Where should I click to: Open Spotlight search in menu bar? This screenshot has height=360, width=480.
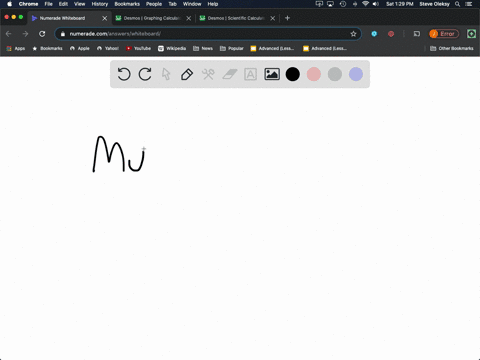458,4
